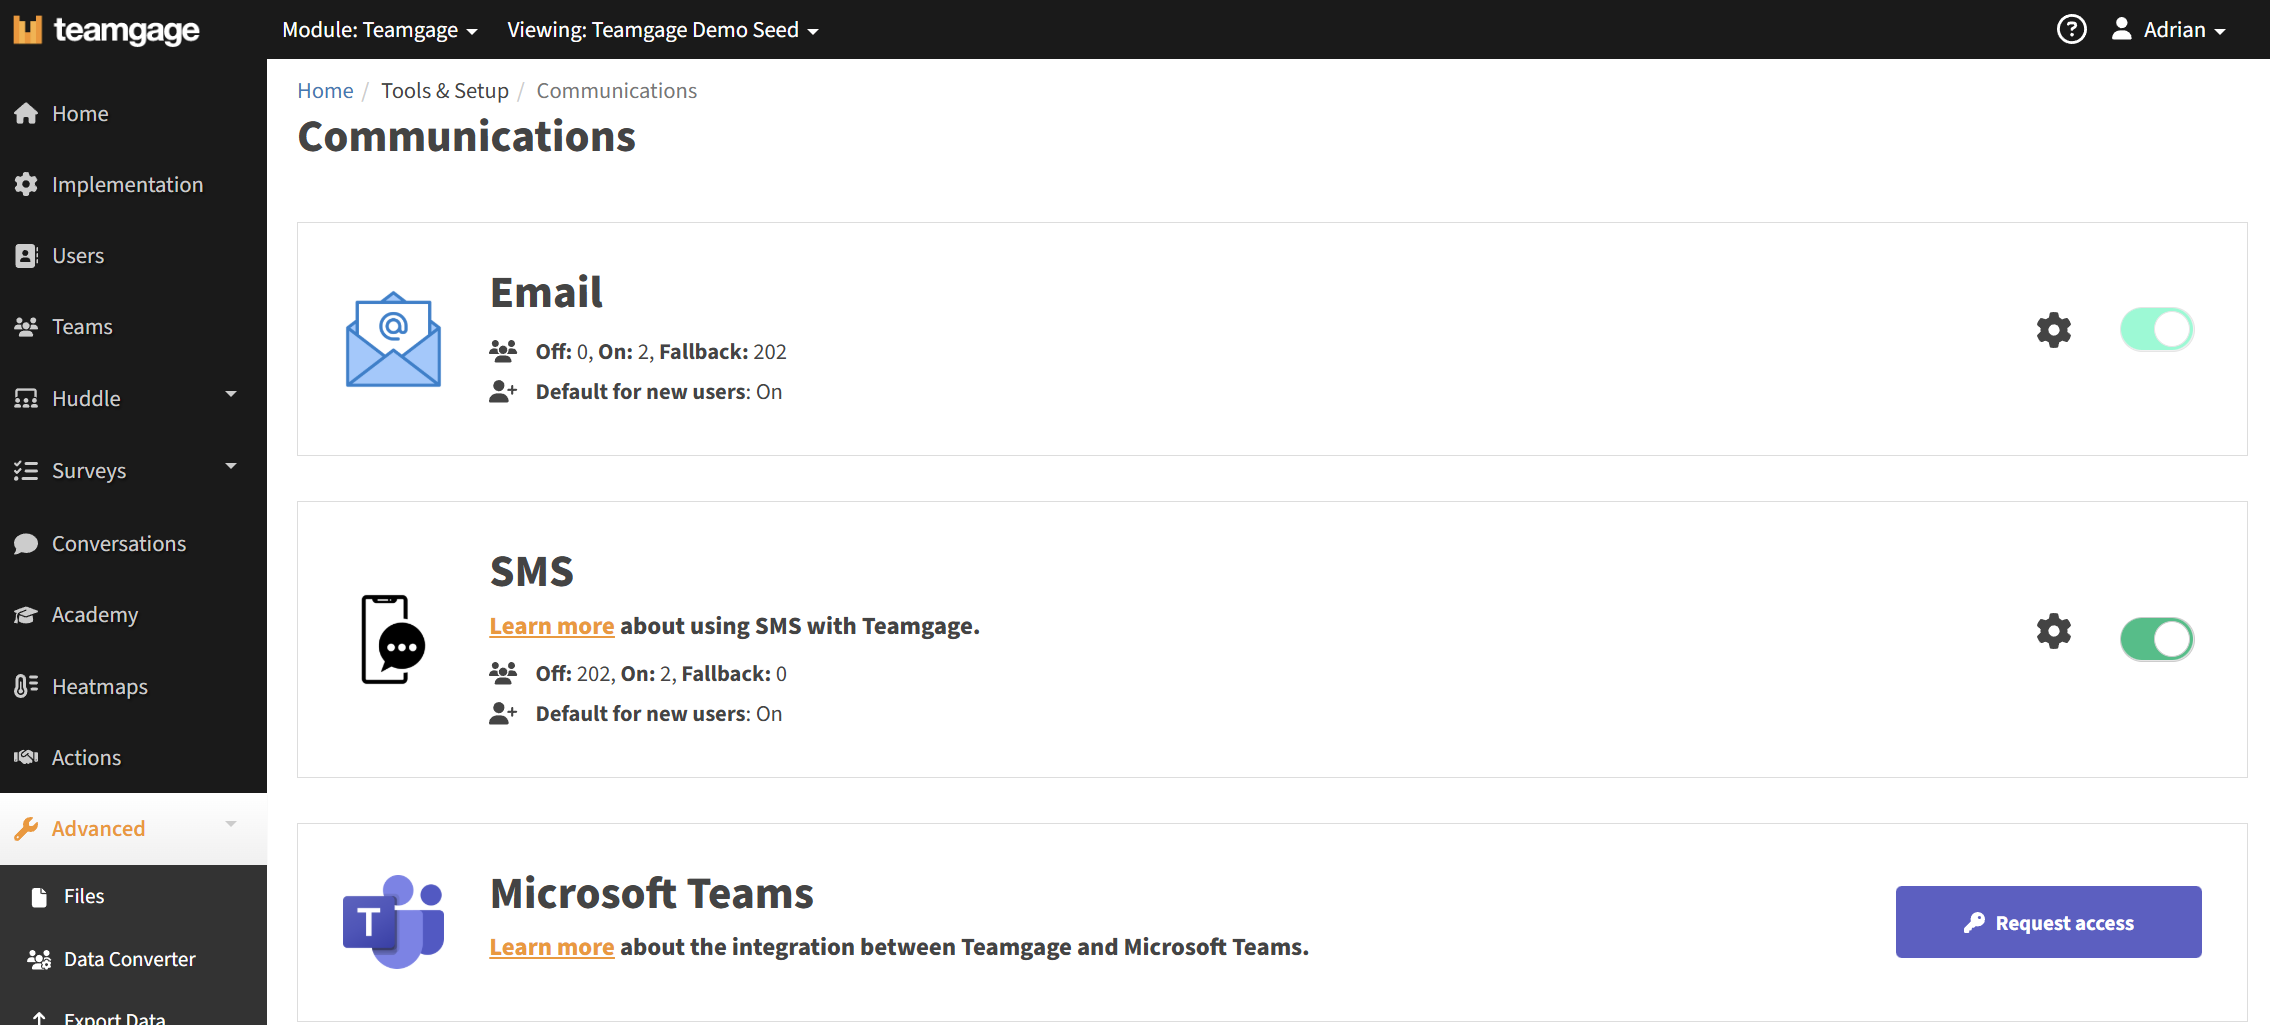Screen dimensions: 2270x1025
Task: Click add-user icon beside SMS default setting
Action: tap(503, 713)
